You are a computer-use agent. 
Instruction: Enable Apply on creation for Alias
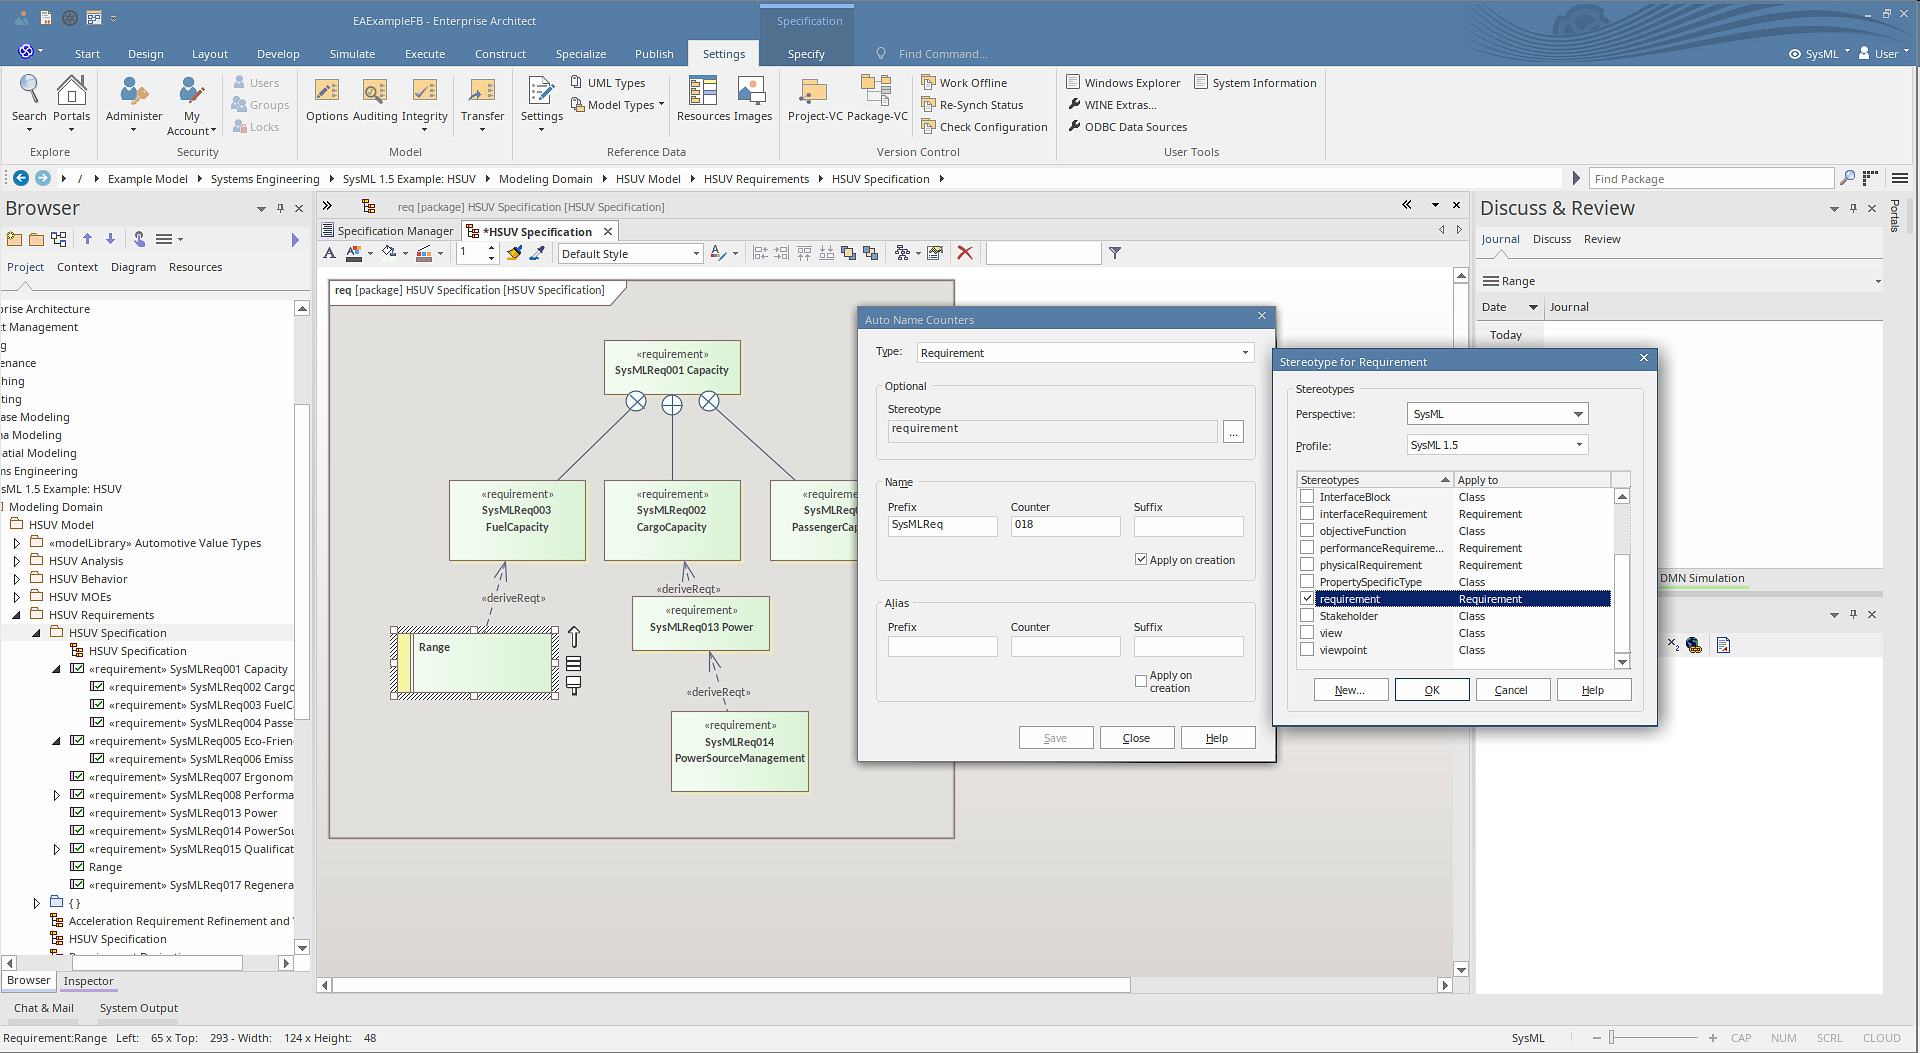tap(1141, 681)
